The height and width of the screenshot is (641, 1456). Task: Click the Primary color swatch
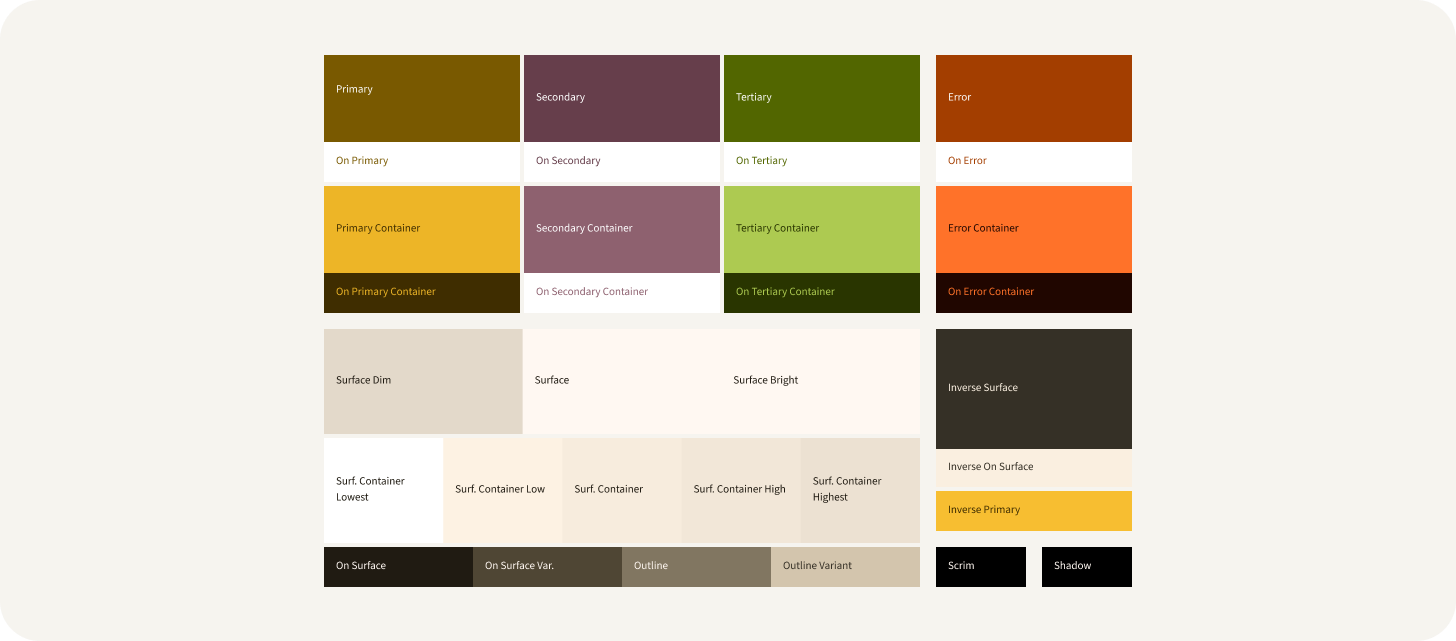tap(421, 98)
